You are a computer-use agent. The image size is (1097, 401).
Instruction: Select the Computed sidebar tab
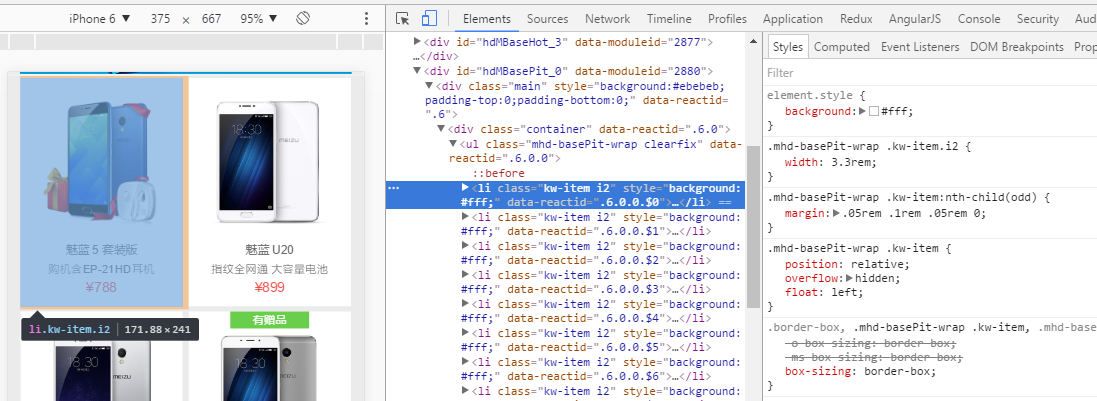(842, 47)
